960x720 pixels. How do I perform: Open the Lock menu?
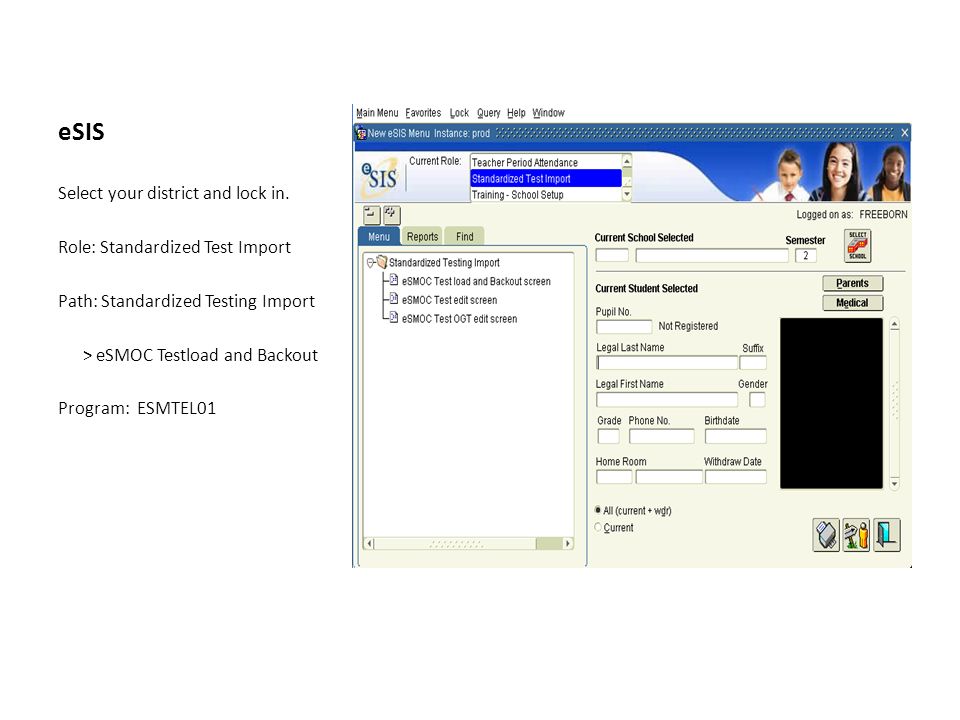[459, 113]
